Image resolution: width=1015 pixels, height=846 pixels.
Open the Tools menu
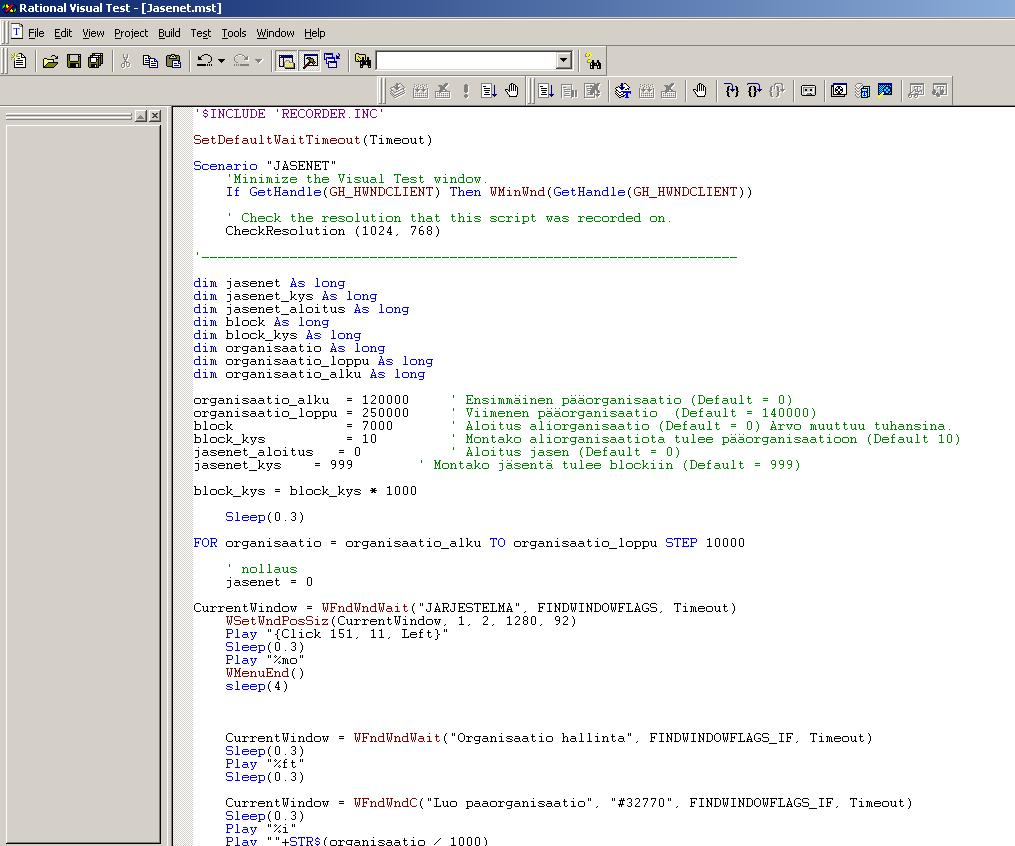[234, 33]
